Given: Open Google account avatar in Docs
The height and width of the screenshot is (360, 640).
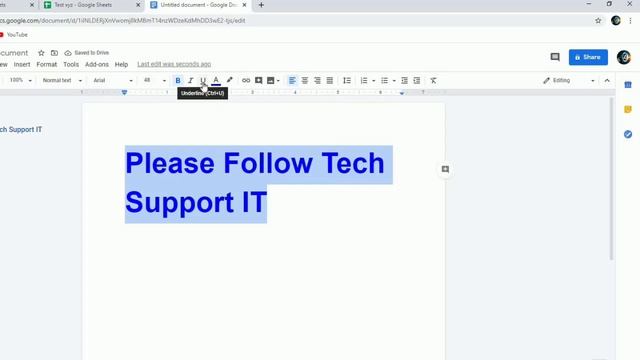Looking at the screenshot, I should (x=624, y=57).
